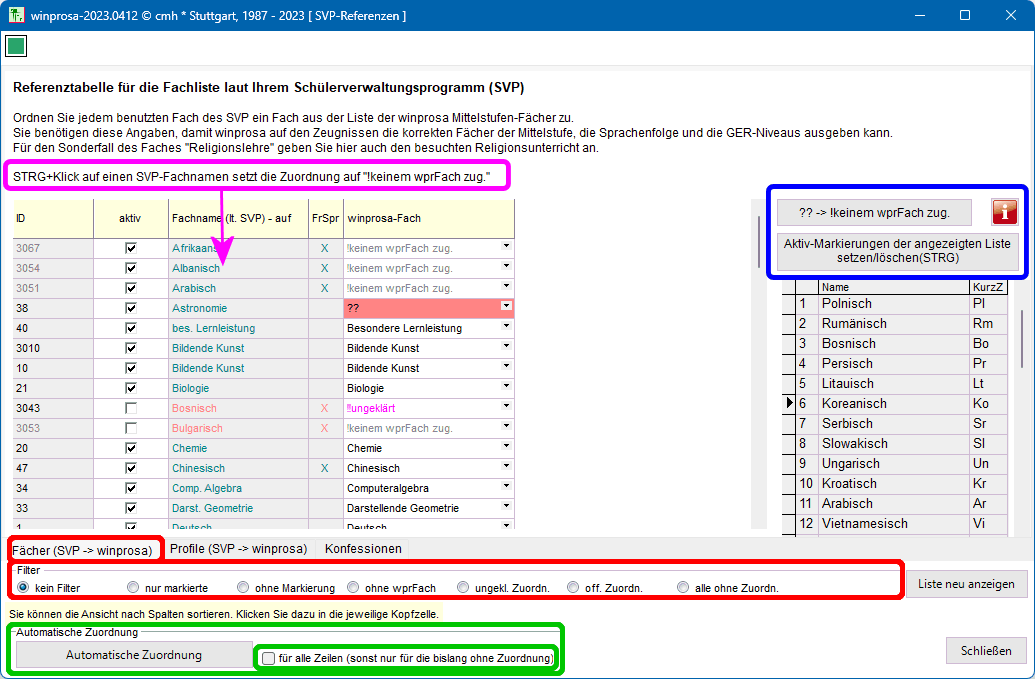
Task: Enable the aktiv checkbox for Bosnisch
Action: point(130,408)
